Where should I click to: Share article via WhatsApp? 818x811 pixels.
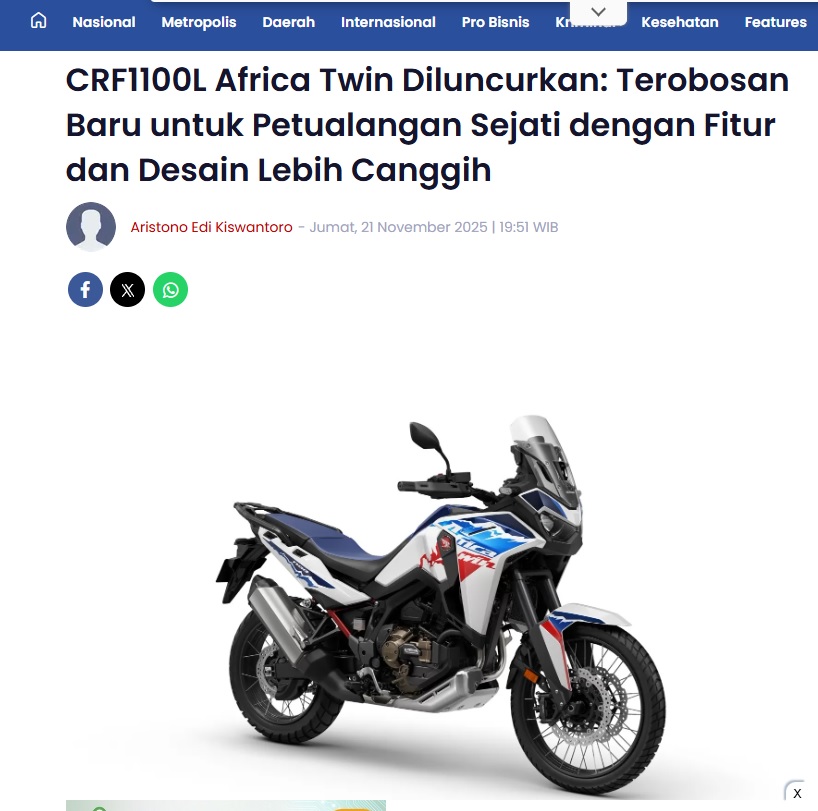(170, 289)
